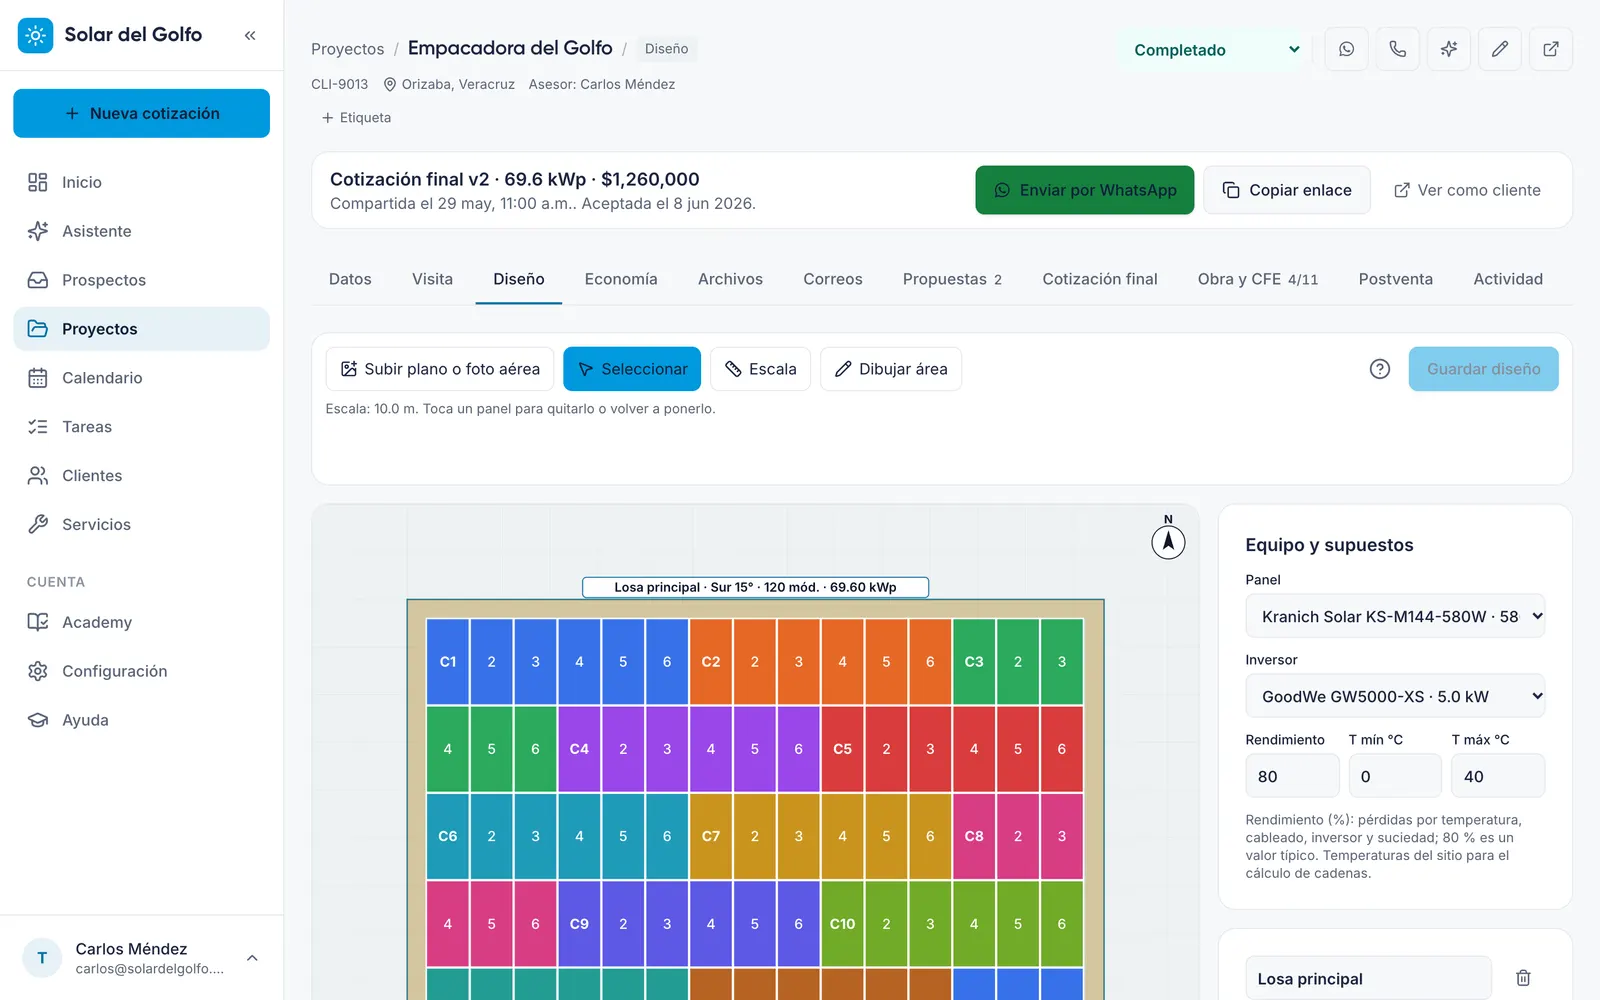1600x1000 pixels.
Task: Toggle lime green panel C10 in layout
Action: pos(842,924)
